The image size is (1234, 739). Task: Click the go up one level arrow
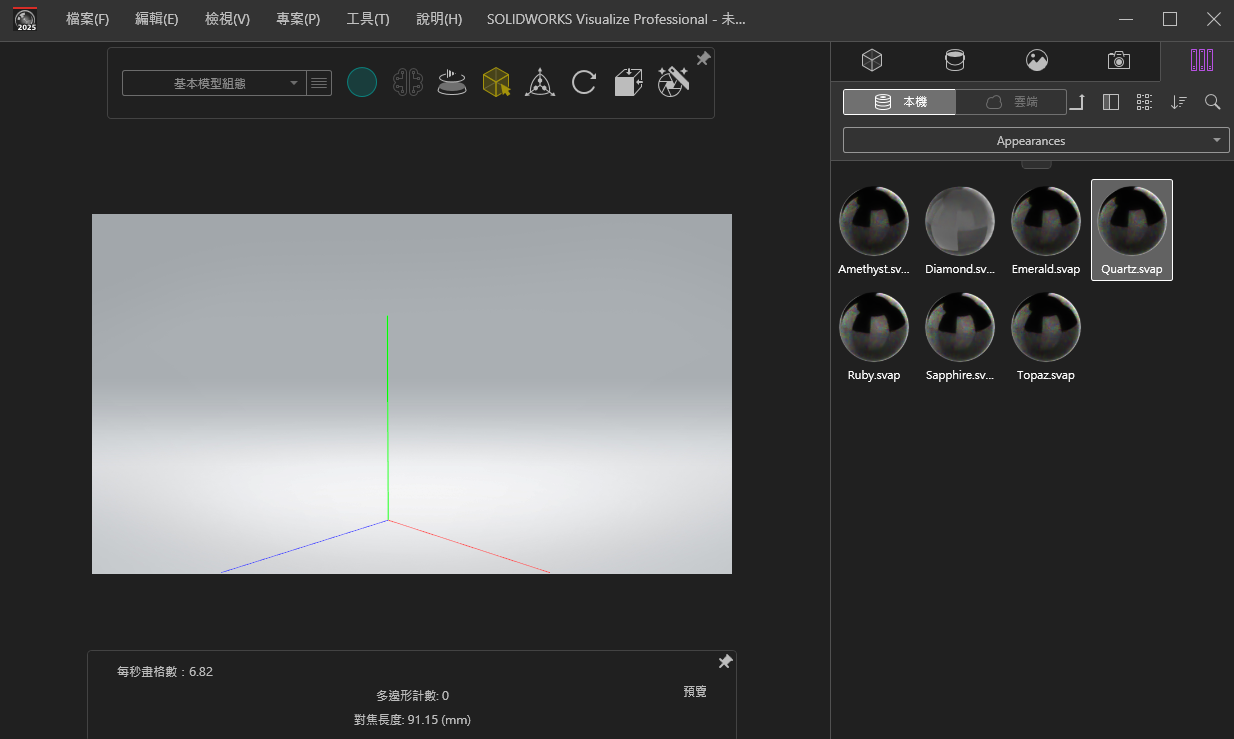1077,102
